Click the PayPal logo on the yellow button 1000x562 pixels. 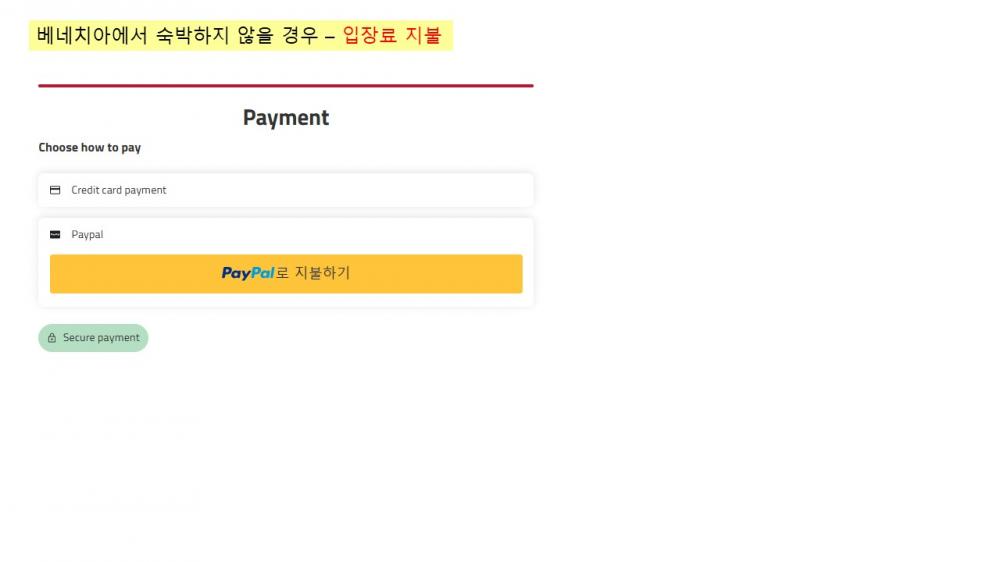pos(247,274)
